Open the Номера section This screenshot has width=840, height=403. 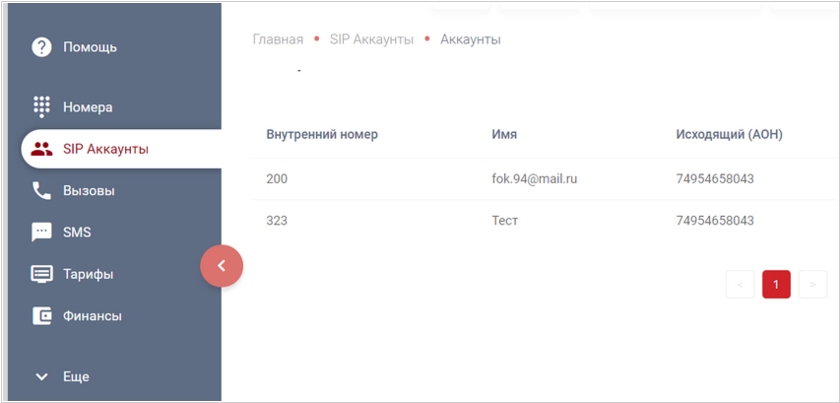tap(88, 107)
